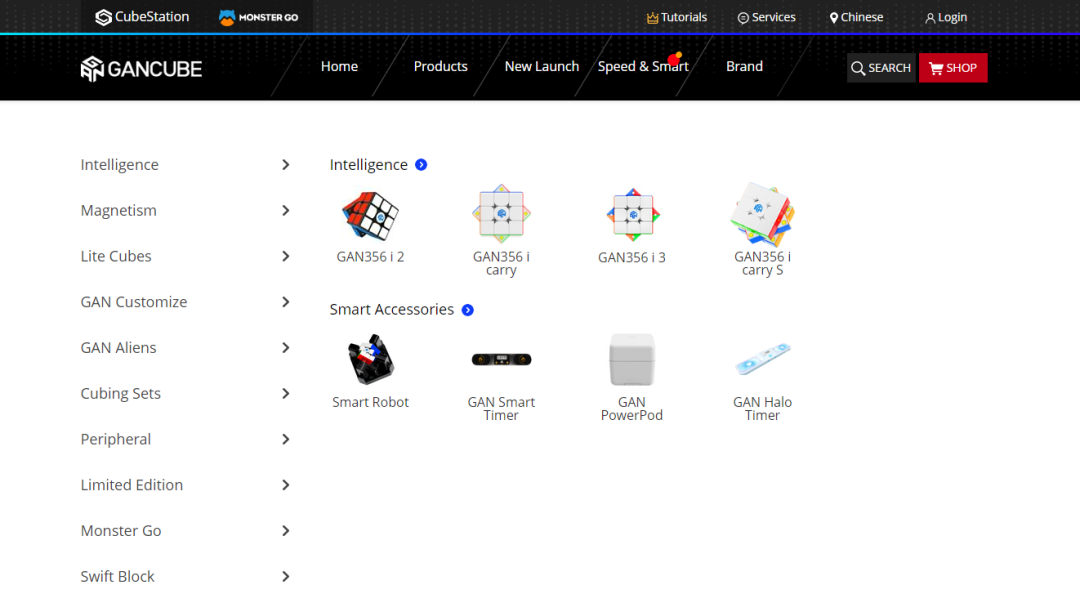Expand the GAN Customize category chevron
The image size is (1080, 603).
coord(286,302)
